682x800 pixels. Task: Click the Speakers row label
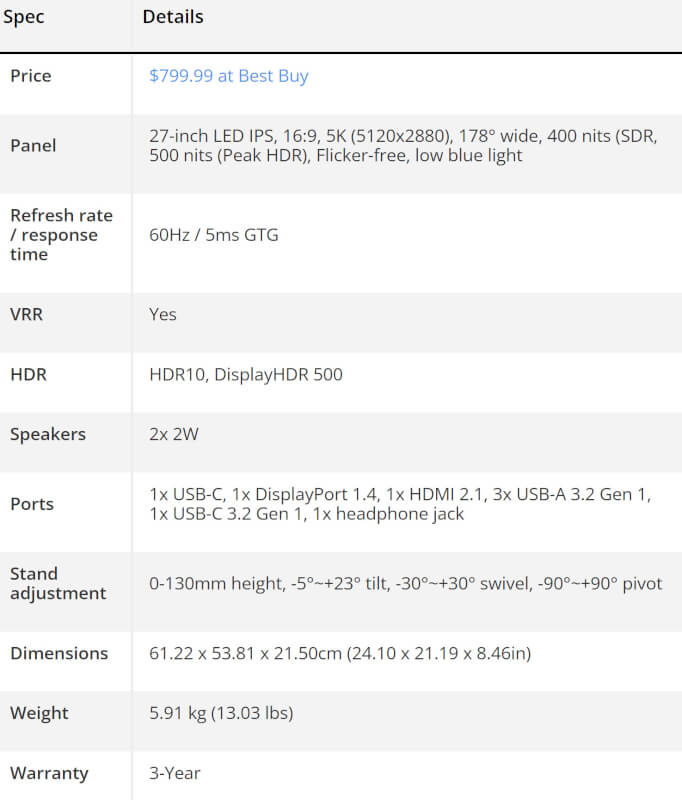pyautogui.click(x=48, y=434)
